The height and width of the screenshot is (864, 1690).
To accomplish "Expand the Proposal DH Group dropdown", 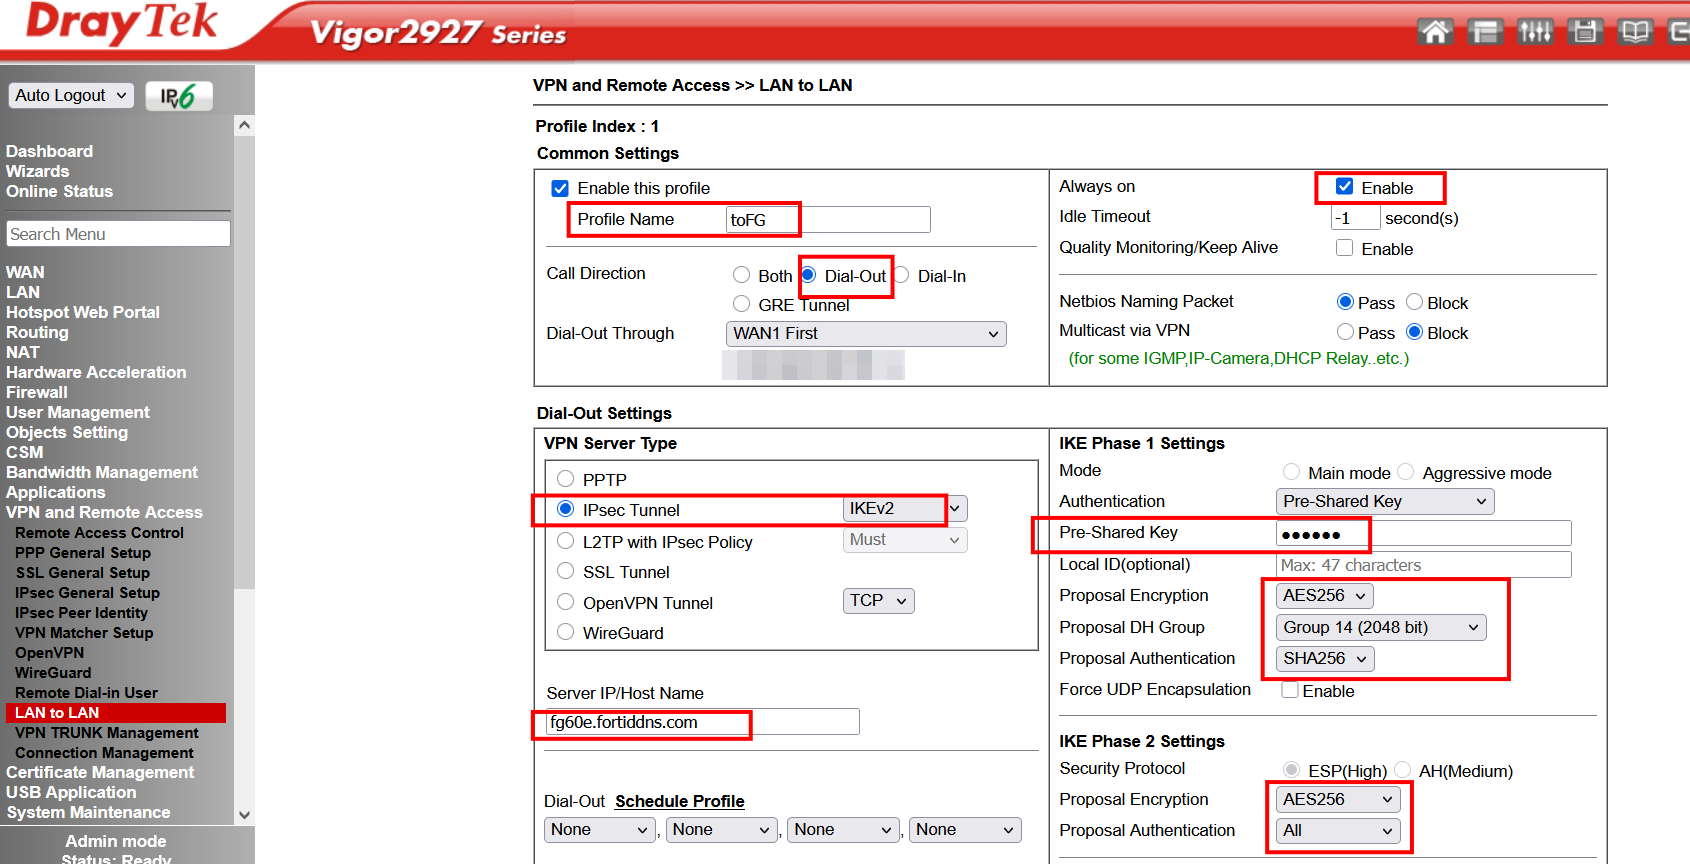I will [1380, 627].
